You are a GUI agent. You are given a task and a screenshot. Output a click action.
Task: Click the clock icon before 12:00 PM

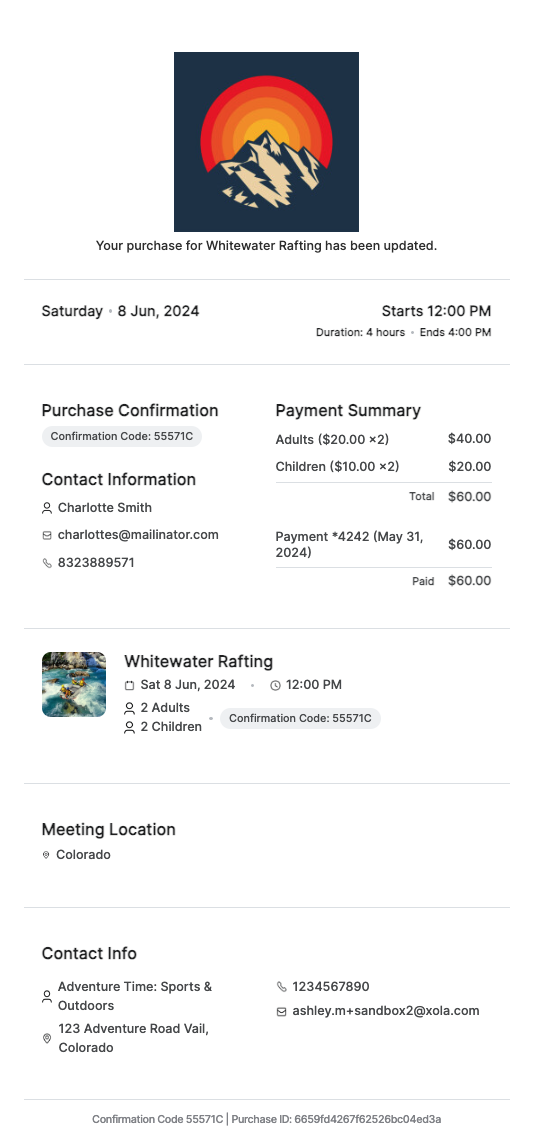pyautogui.click(x=275, y=685)
